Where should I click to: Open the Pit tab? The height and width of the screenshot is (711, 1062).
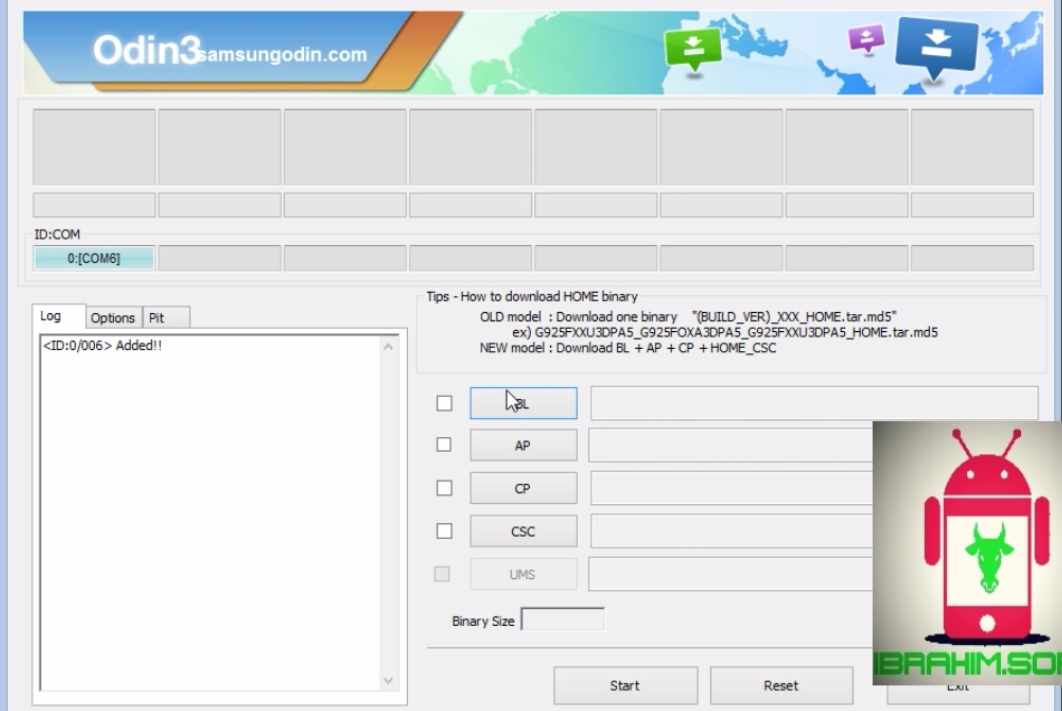(166, 318)
